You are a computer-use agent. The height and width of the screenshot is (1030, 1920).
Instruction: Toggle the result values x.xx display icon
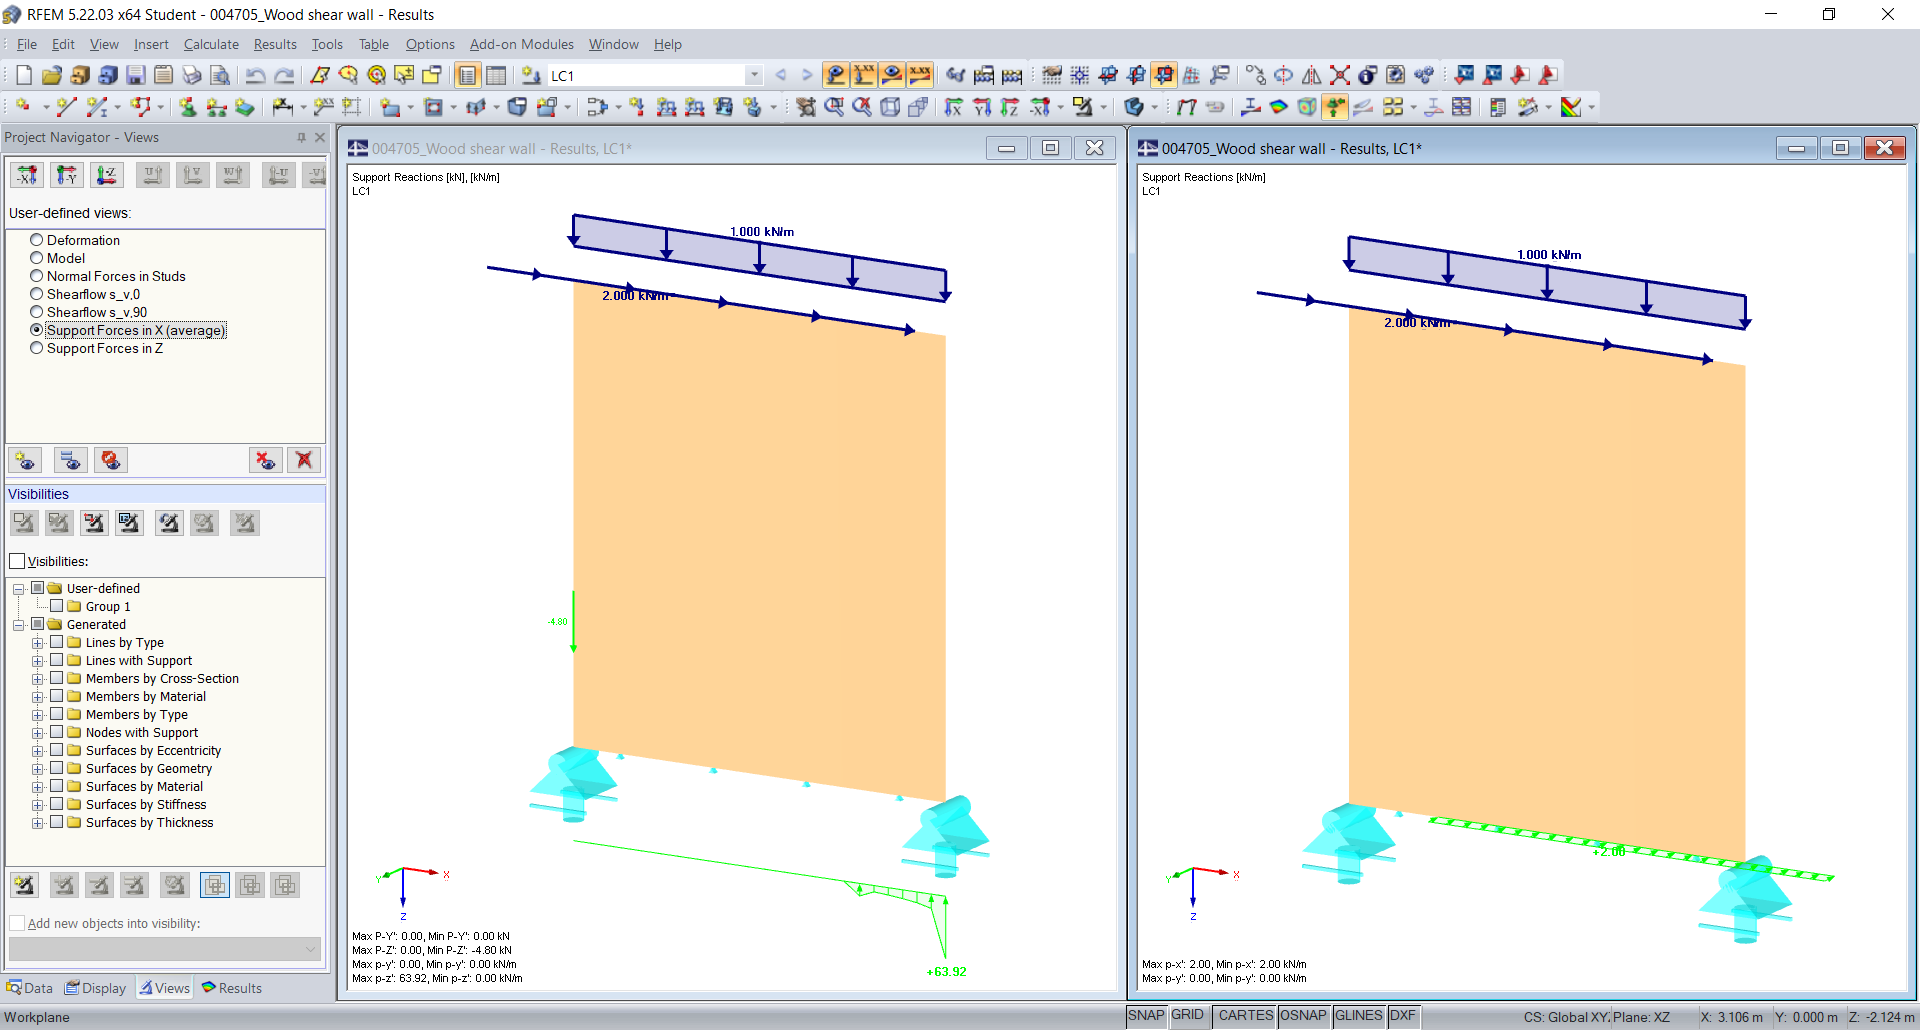click(x=920, y=75)
